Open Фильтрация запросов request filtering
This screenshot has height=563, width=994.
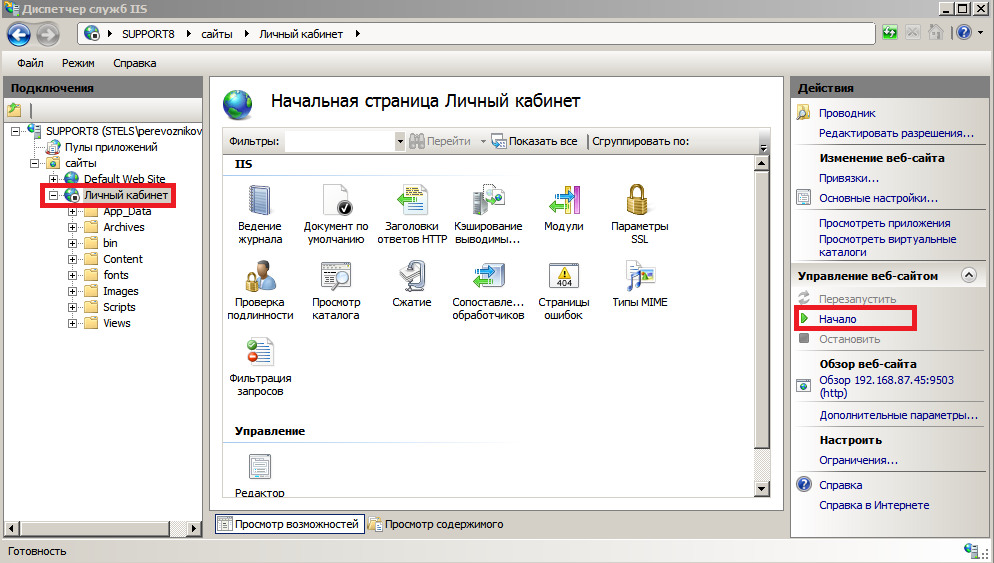[x=260, y=366]
